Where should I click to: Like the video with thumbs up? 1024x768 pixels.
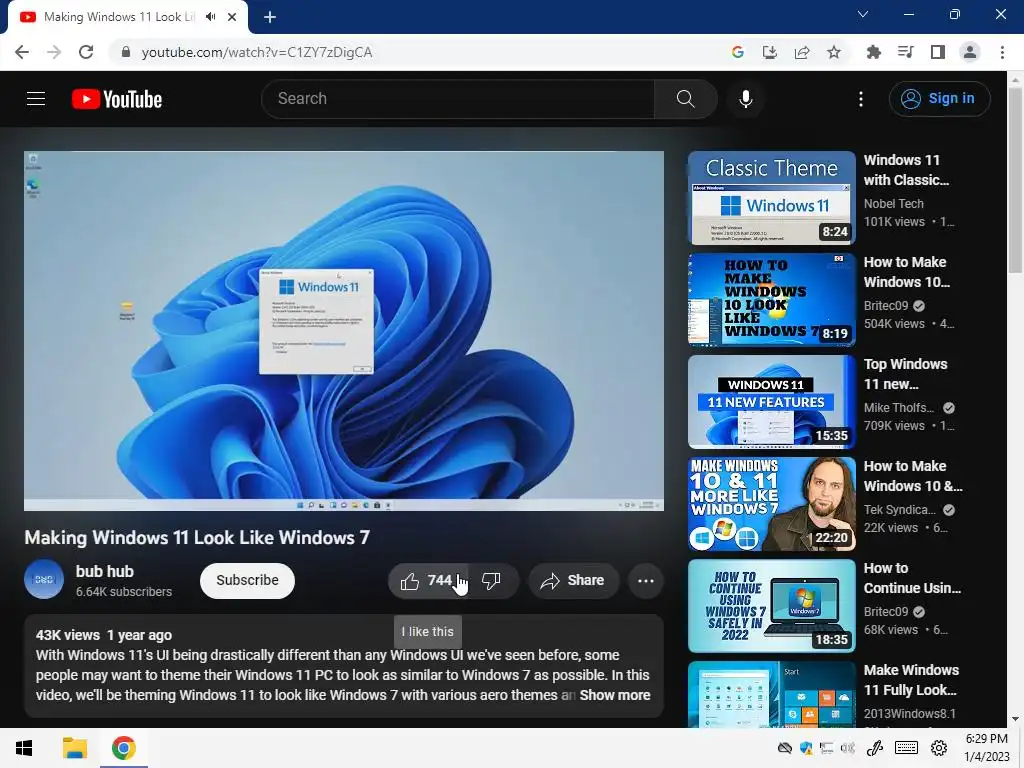[x=427, y=581]
